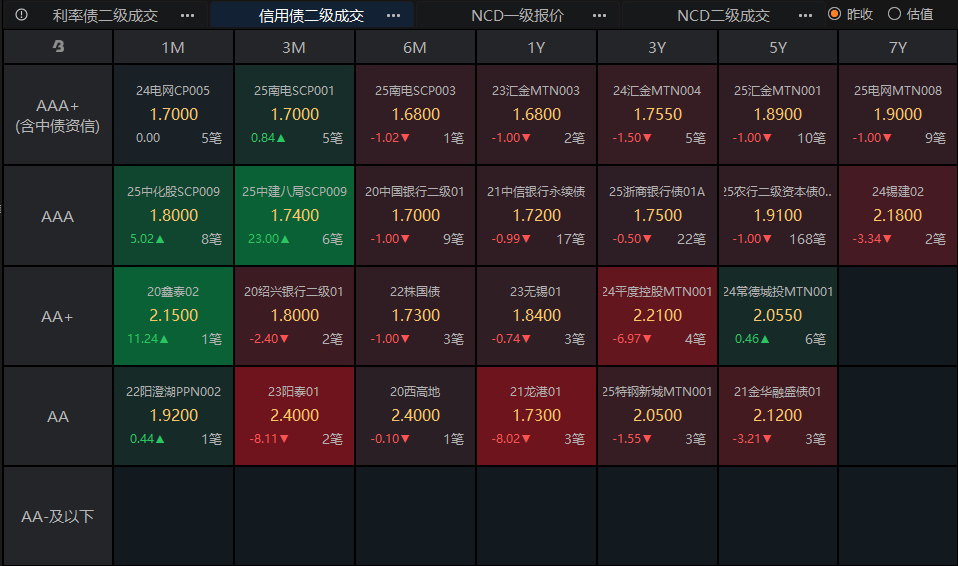Open the 24锡建02 bond cell
The image size is (958, 566).
[x=898, y=216]
